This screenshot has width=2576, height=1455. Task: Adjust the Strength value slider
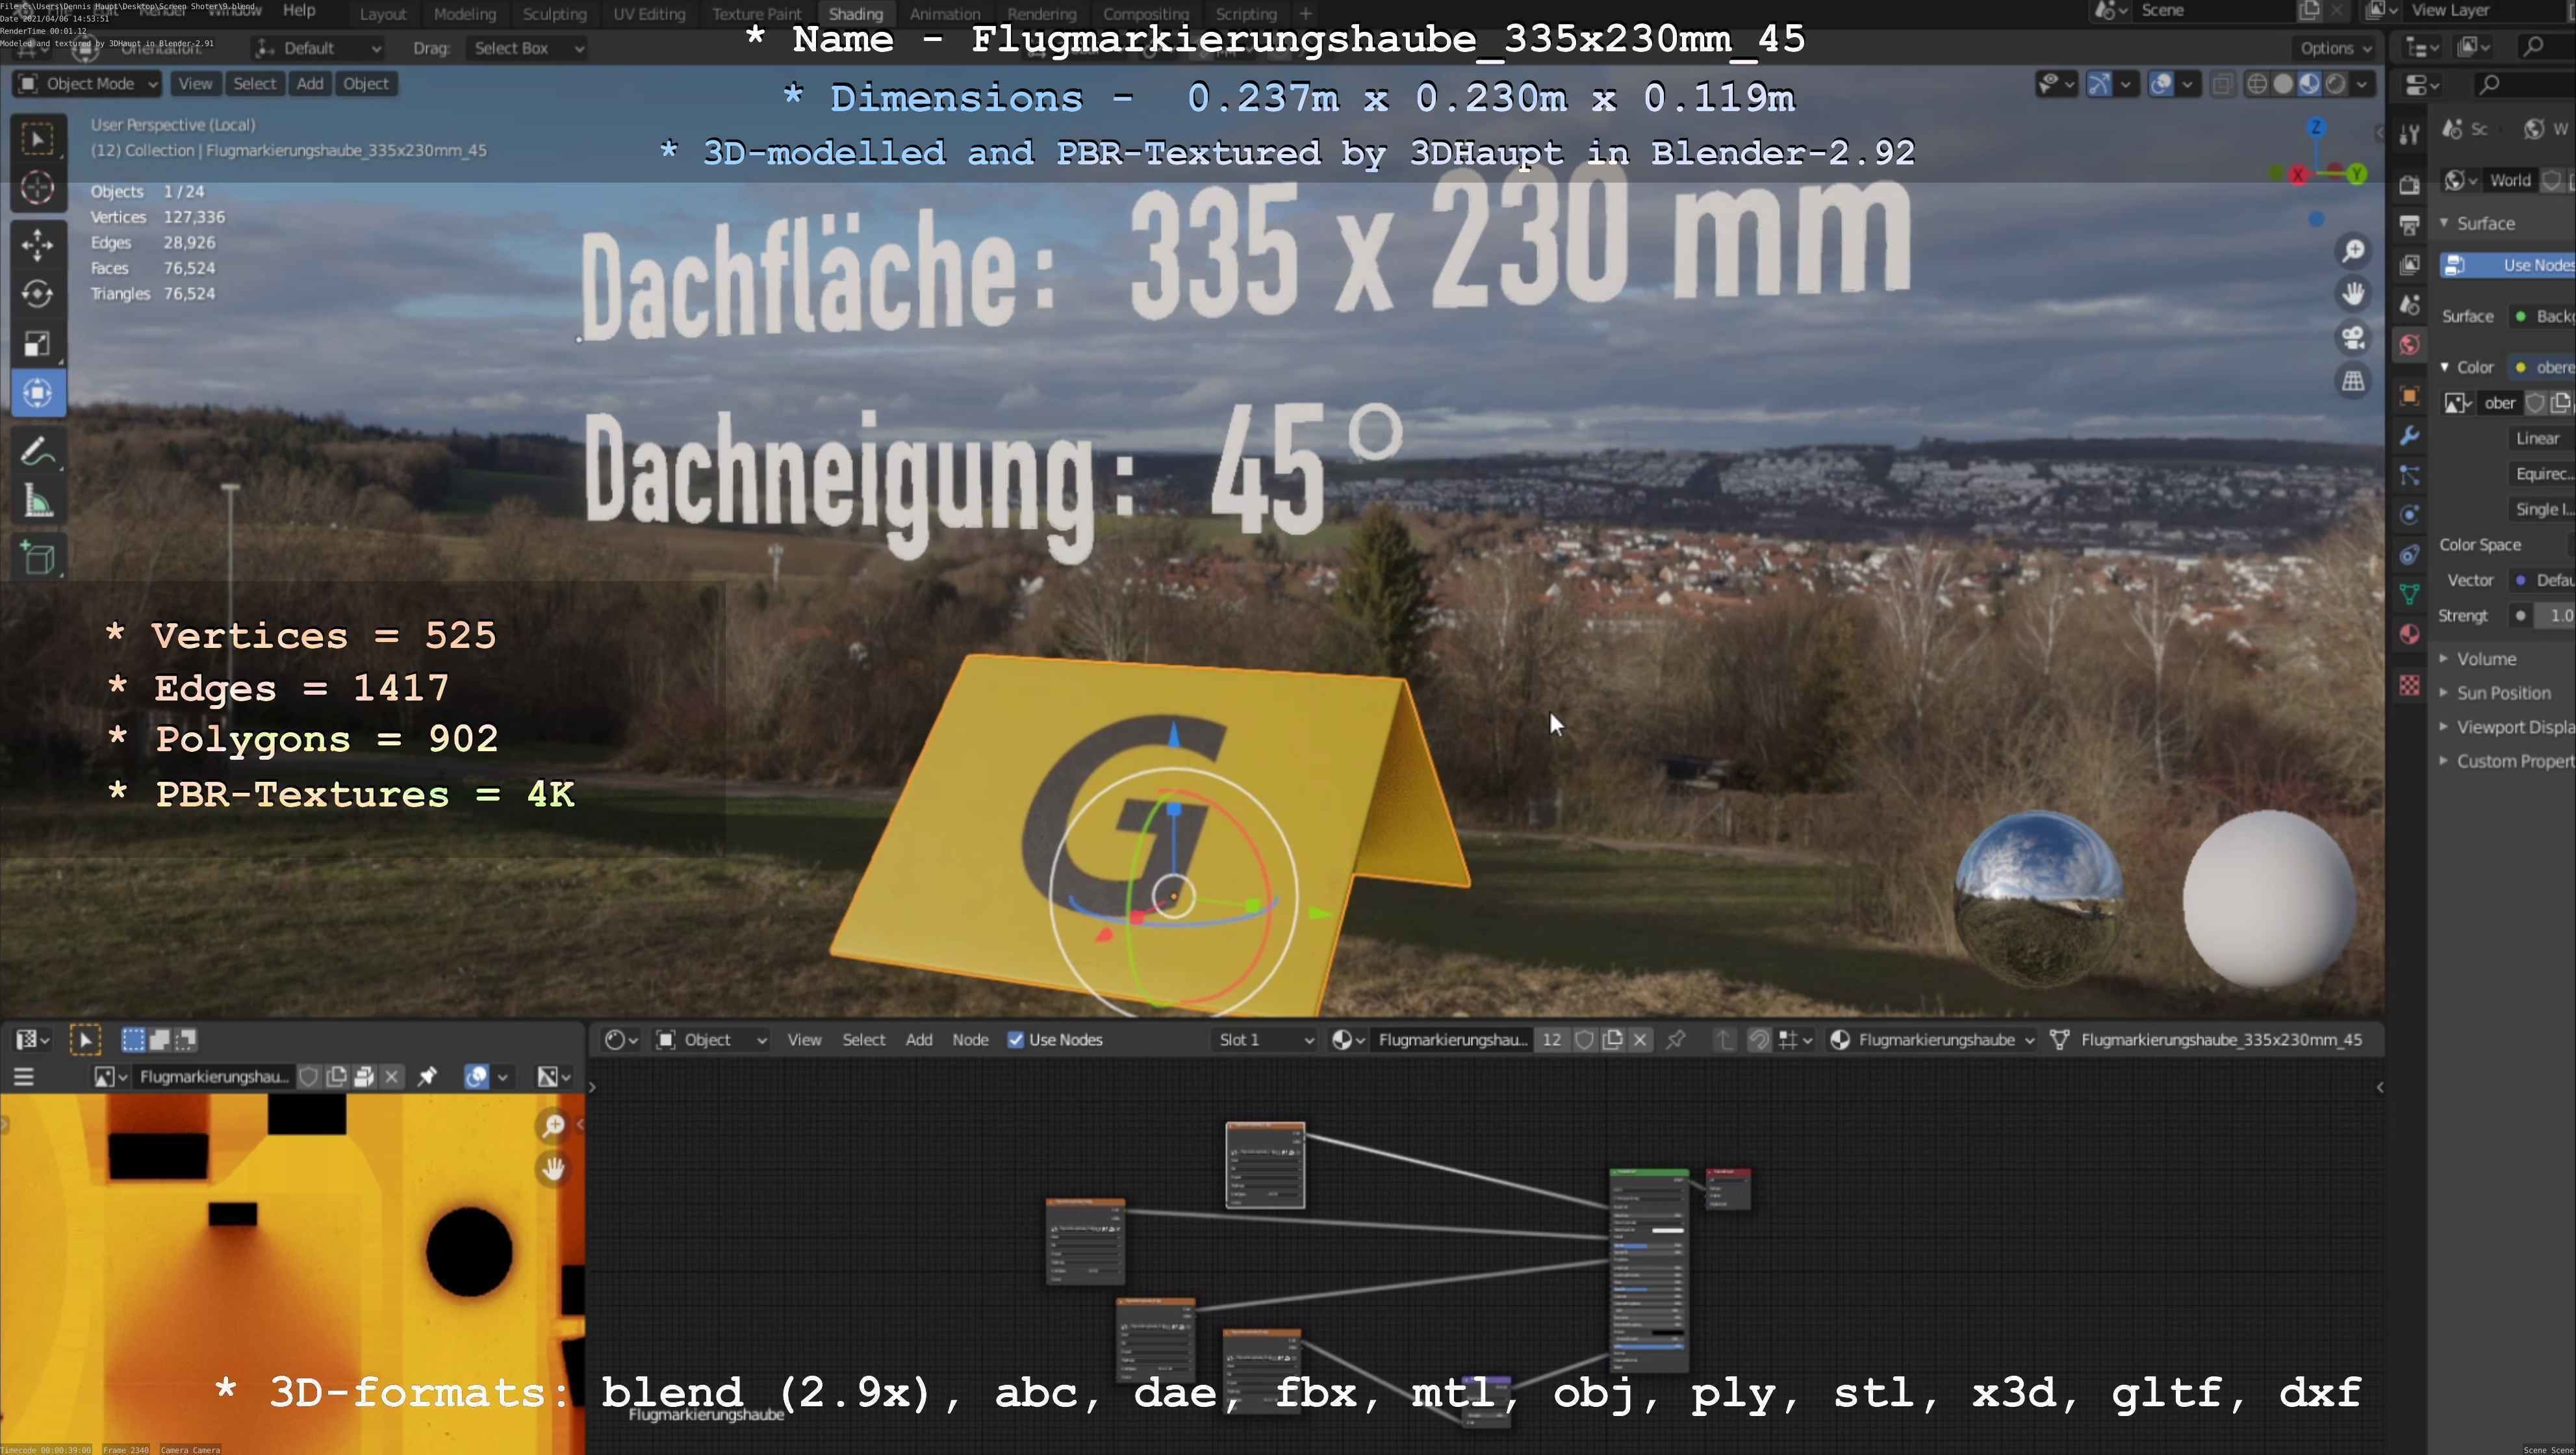pyautogui.click(x=2555, y=616)
